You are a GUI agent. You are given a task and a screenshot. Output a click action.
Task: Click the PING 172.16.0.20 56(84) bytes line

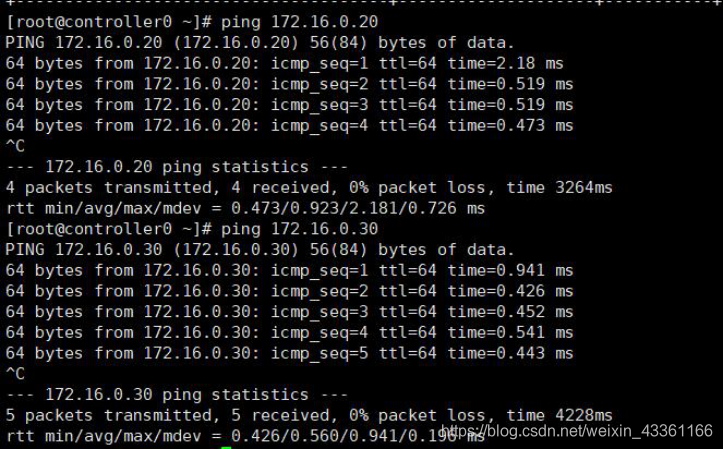260,42
